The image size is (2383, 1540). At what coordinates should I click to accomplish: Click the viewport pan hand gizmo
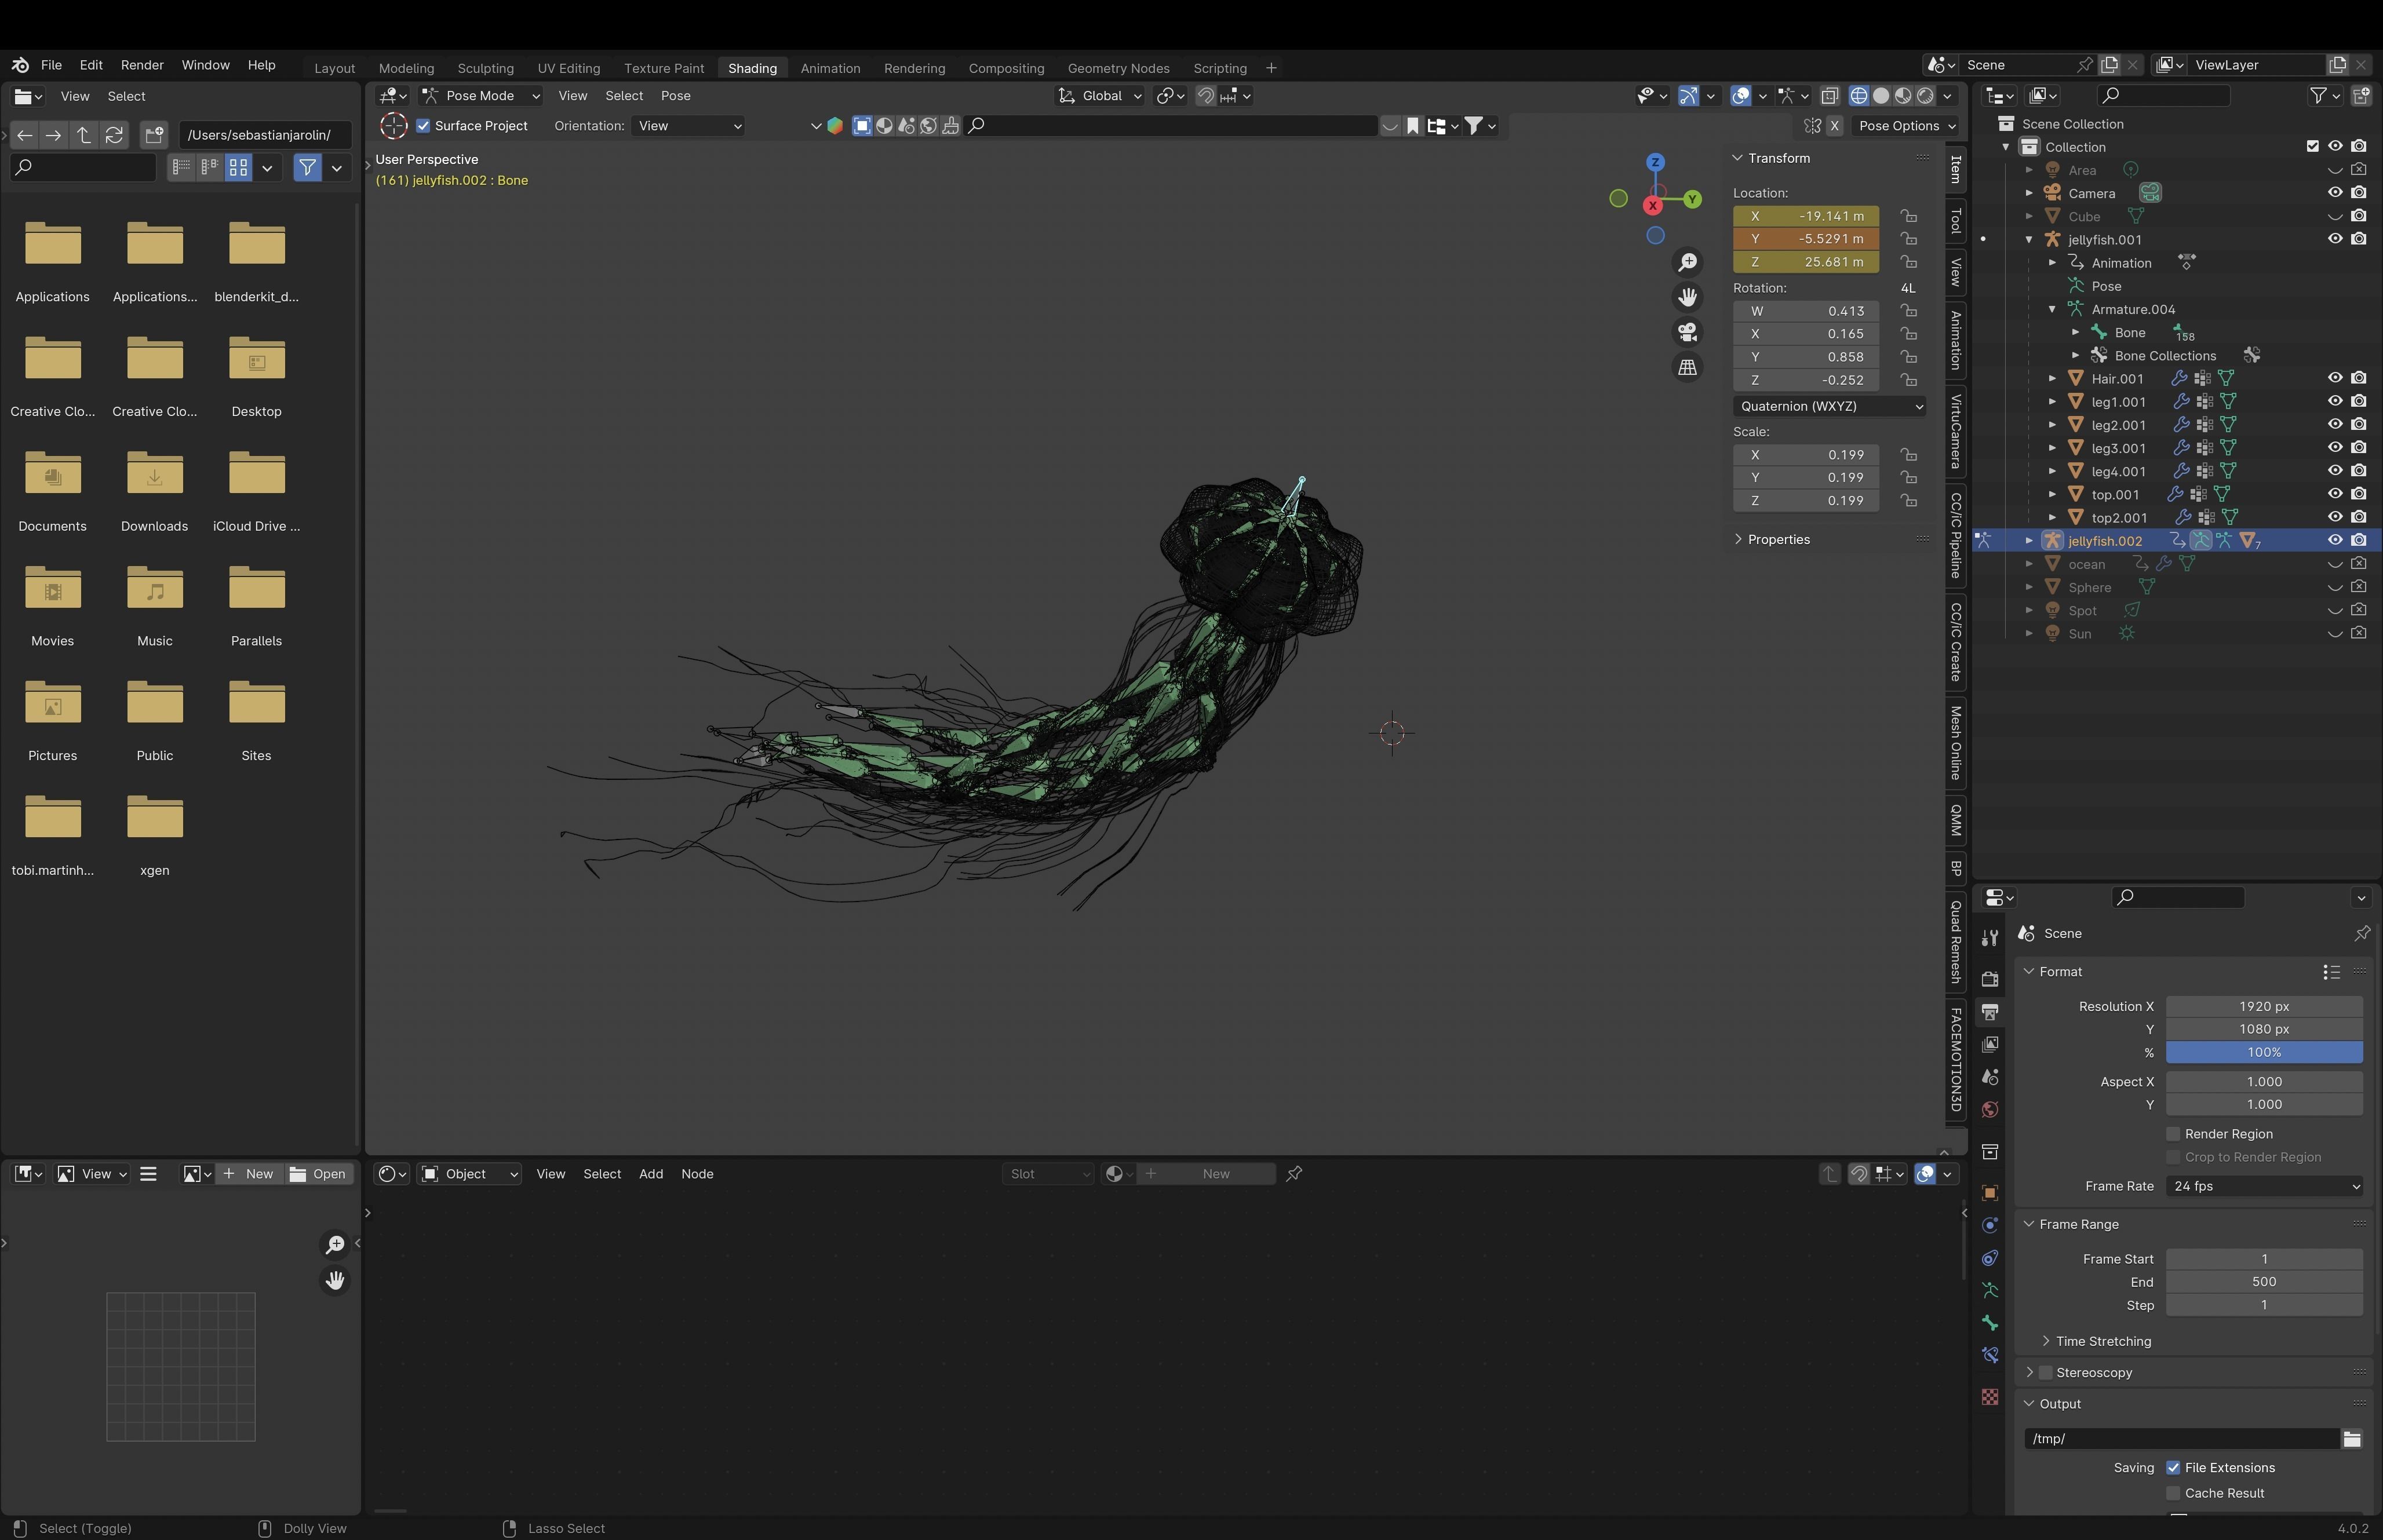coord(1688,297)
